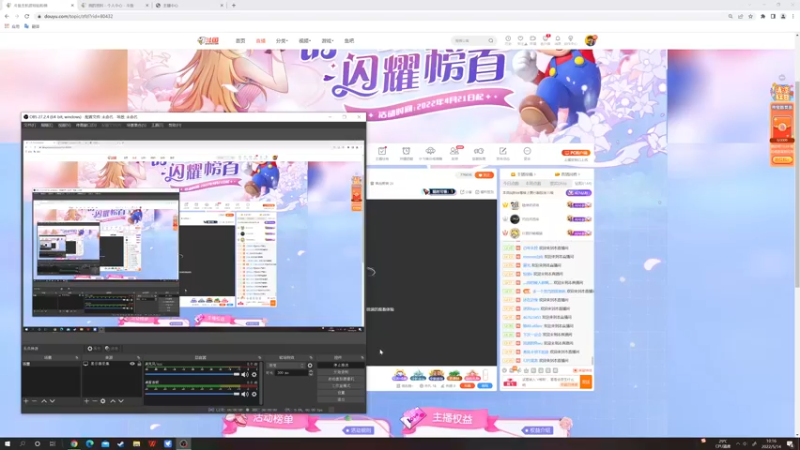Open the Windows Start menu
The height and width of the screenshot is (450, 800).
tap(7, 444)
